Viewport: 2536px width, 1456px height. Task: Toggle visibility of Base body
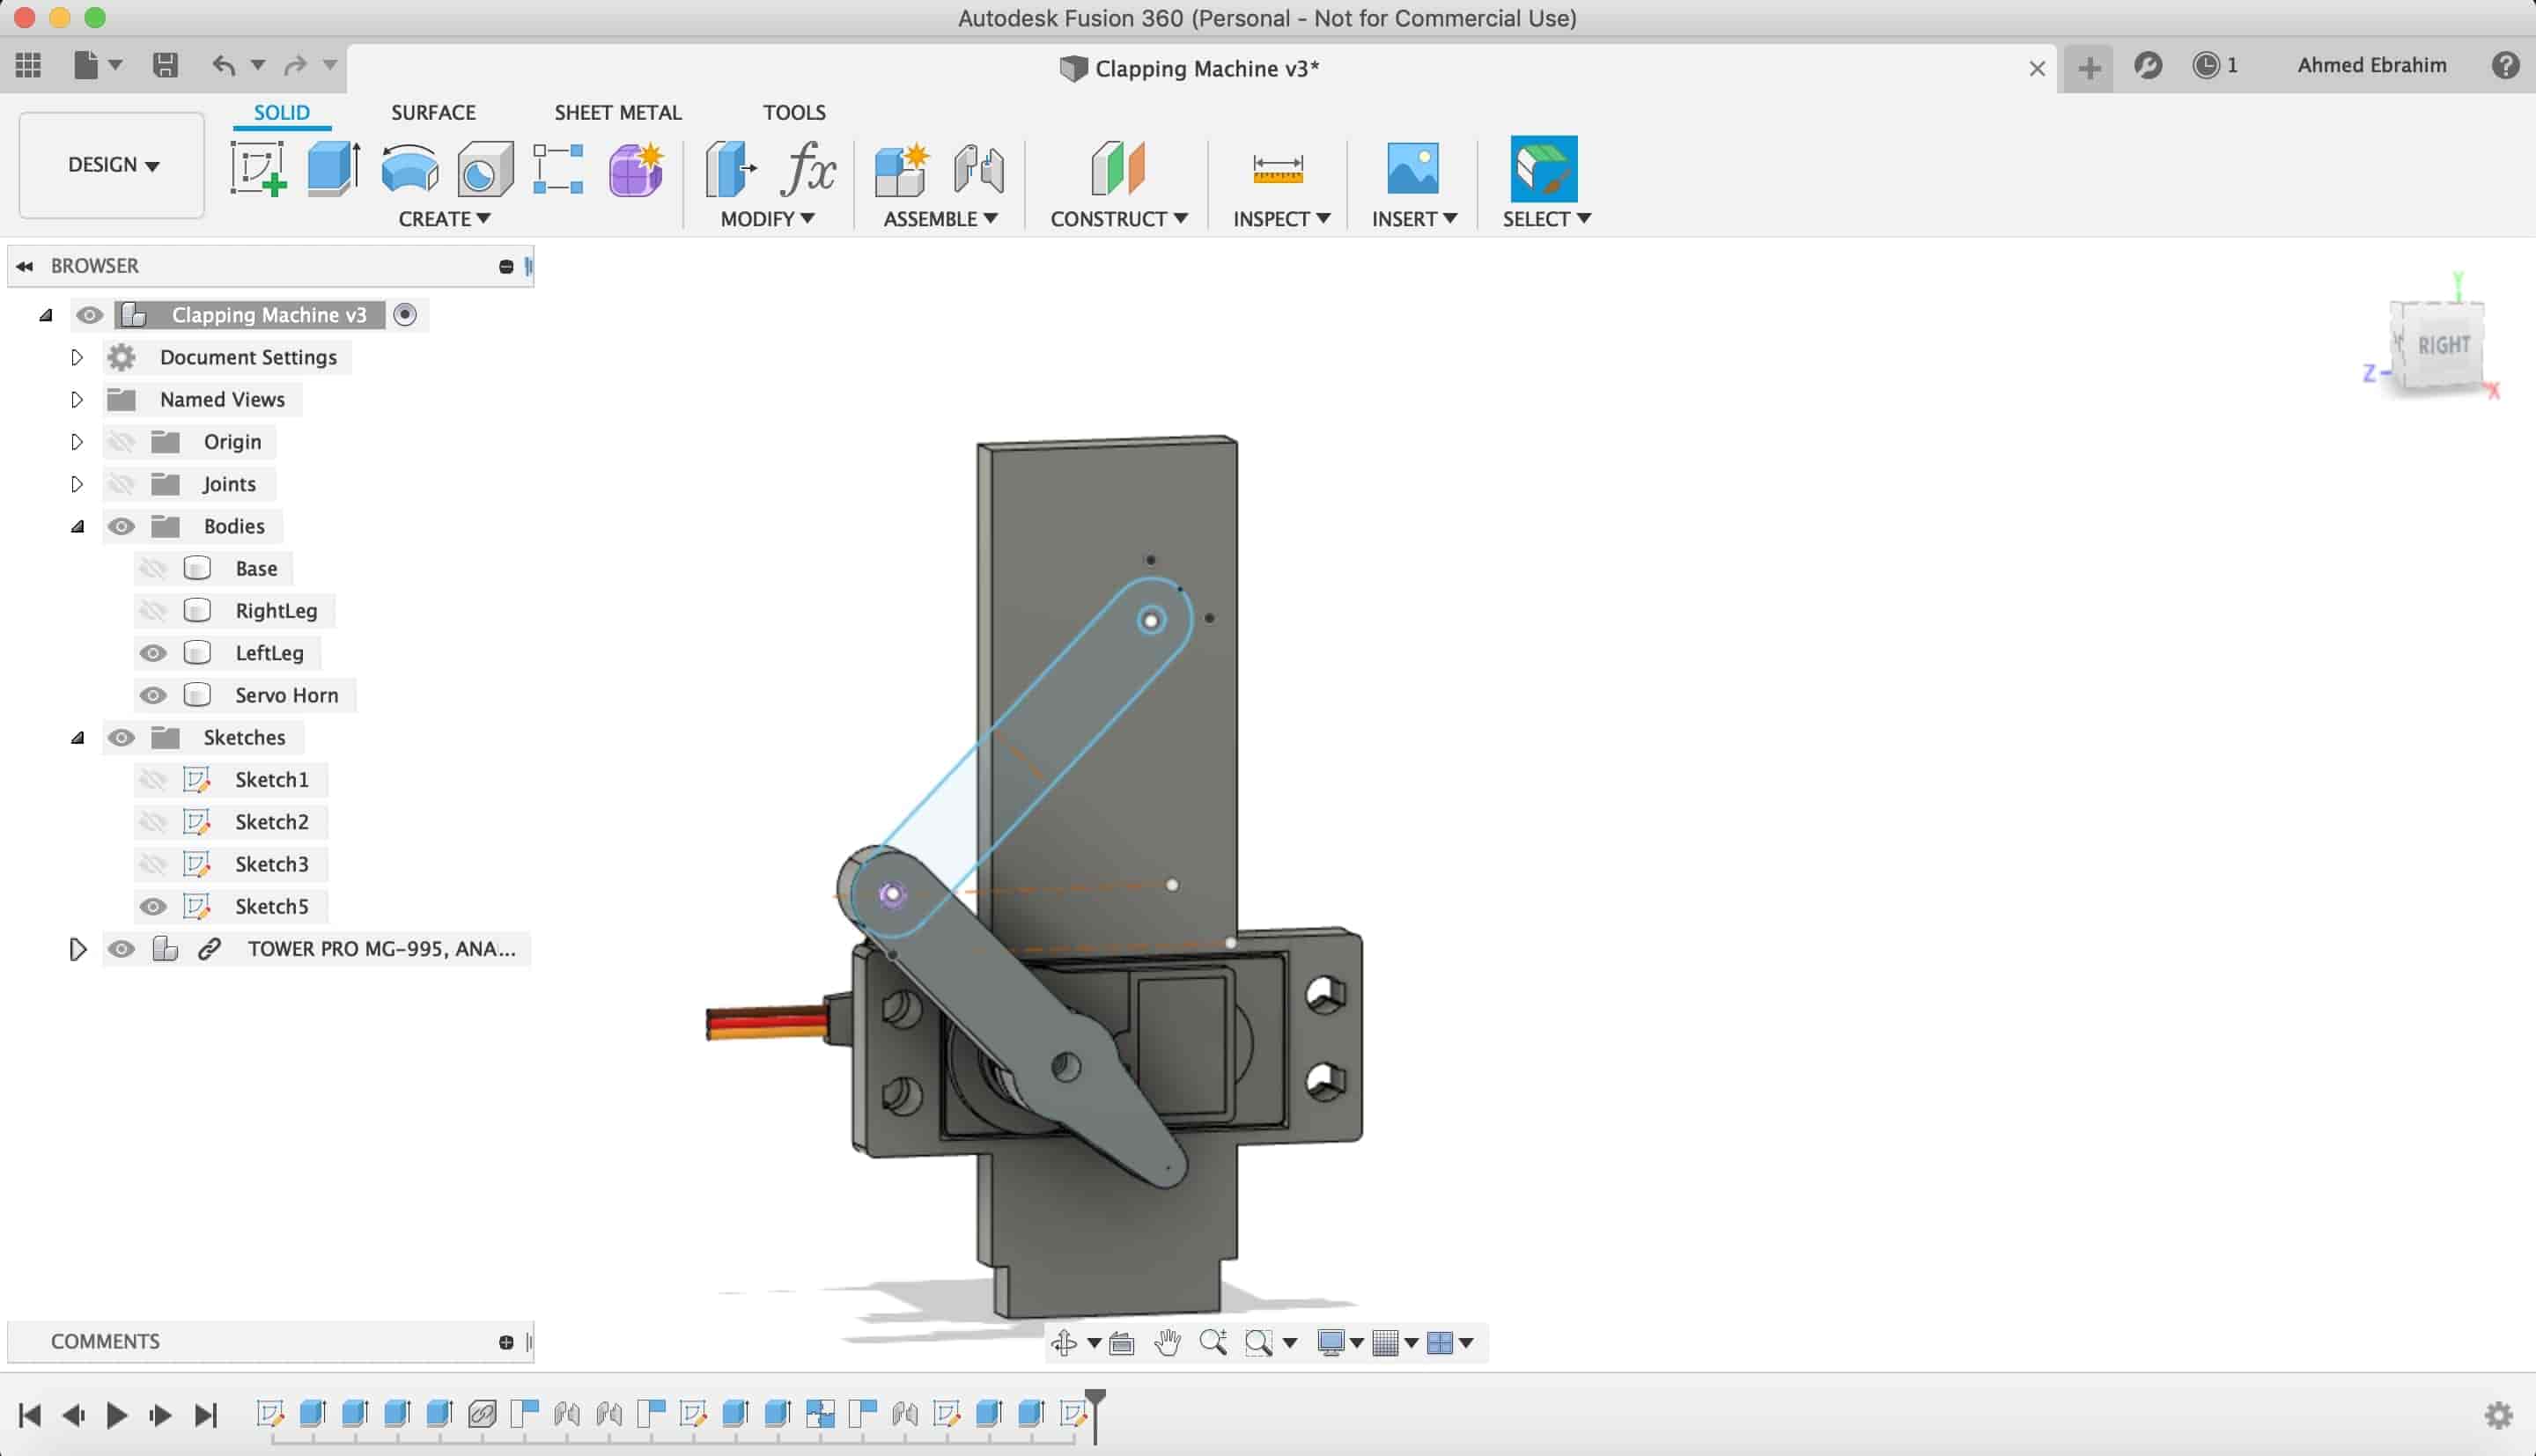[x=152, y=568]
